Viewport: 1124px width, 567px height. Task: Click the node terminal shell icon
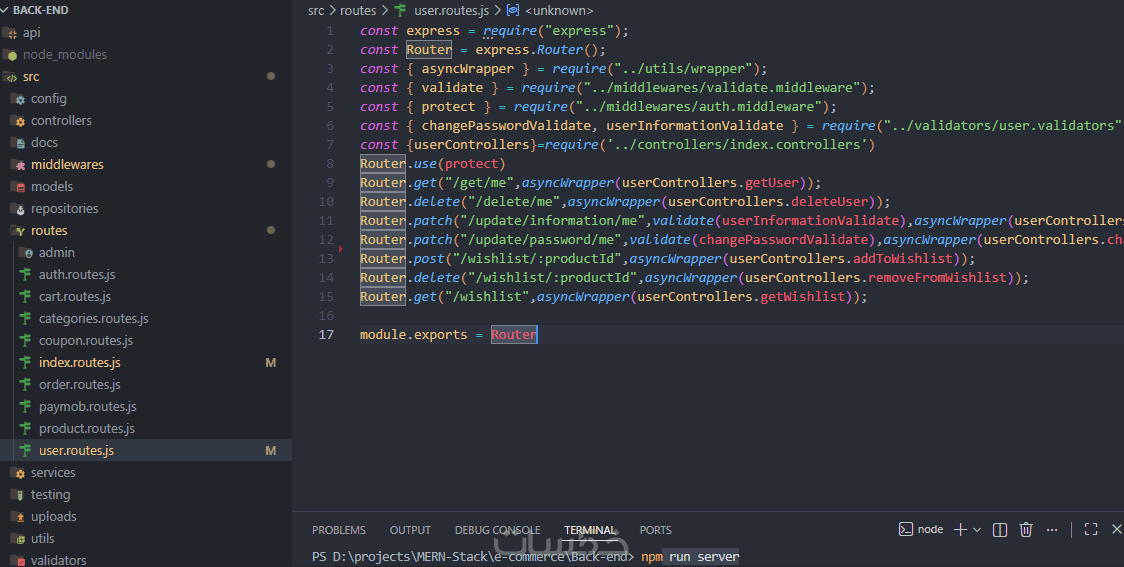point(905,529)
